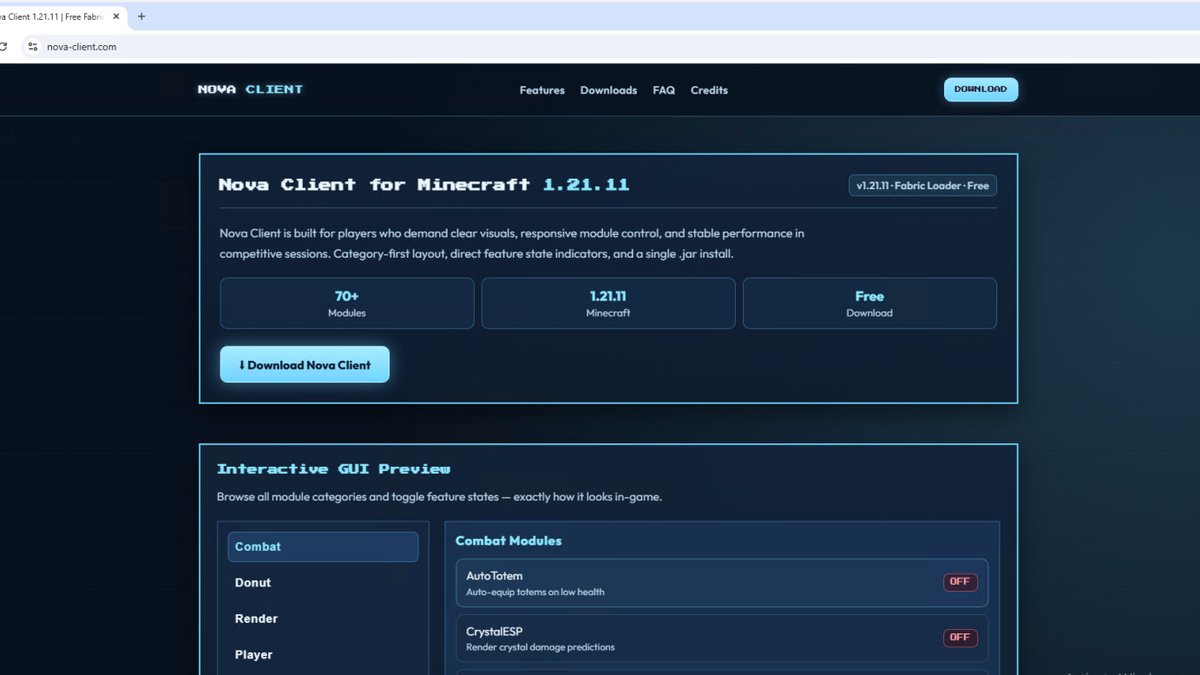Close the Nova Client browser tab
Image resolution: width=1200 pixels, height=675 pixels.
(116, 16)
